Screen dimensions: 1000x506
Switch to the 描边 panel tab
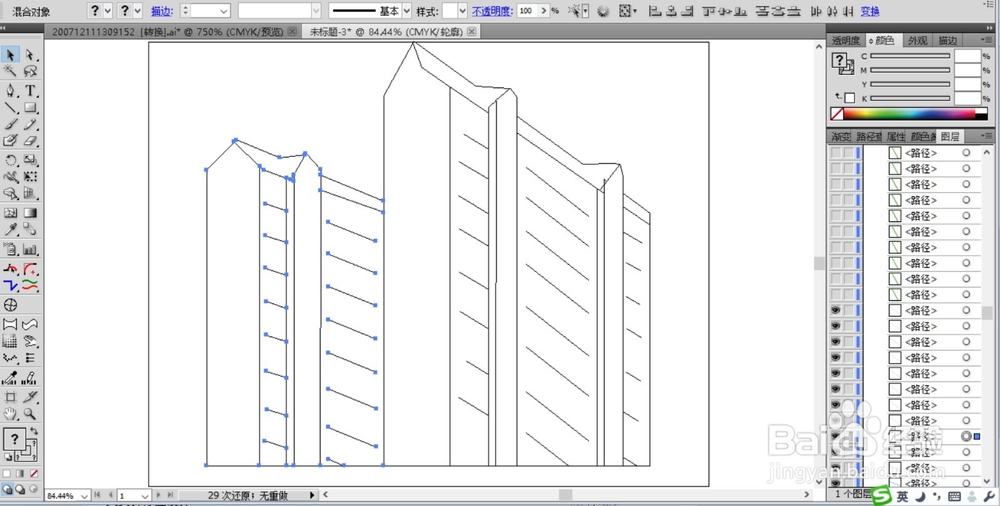[x=948, y=40]
